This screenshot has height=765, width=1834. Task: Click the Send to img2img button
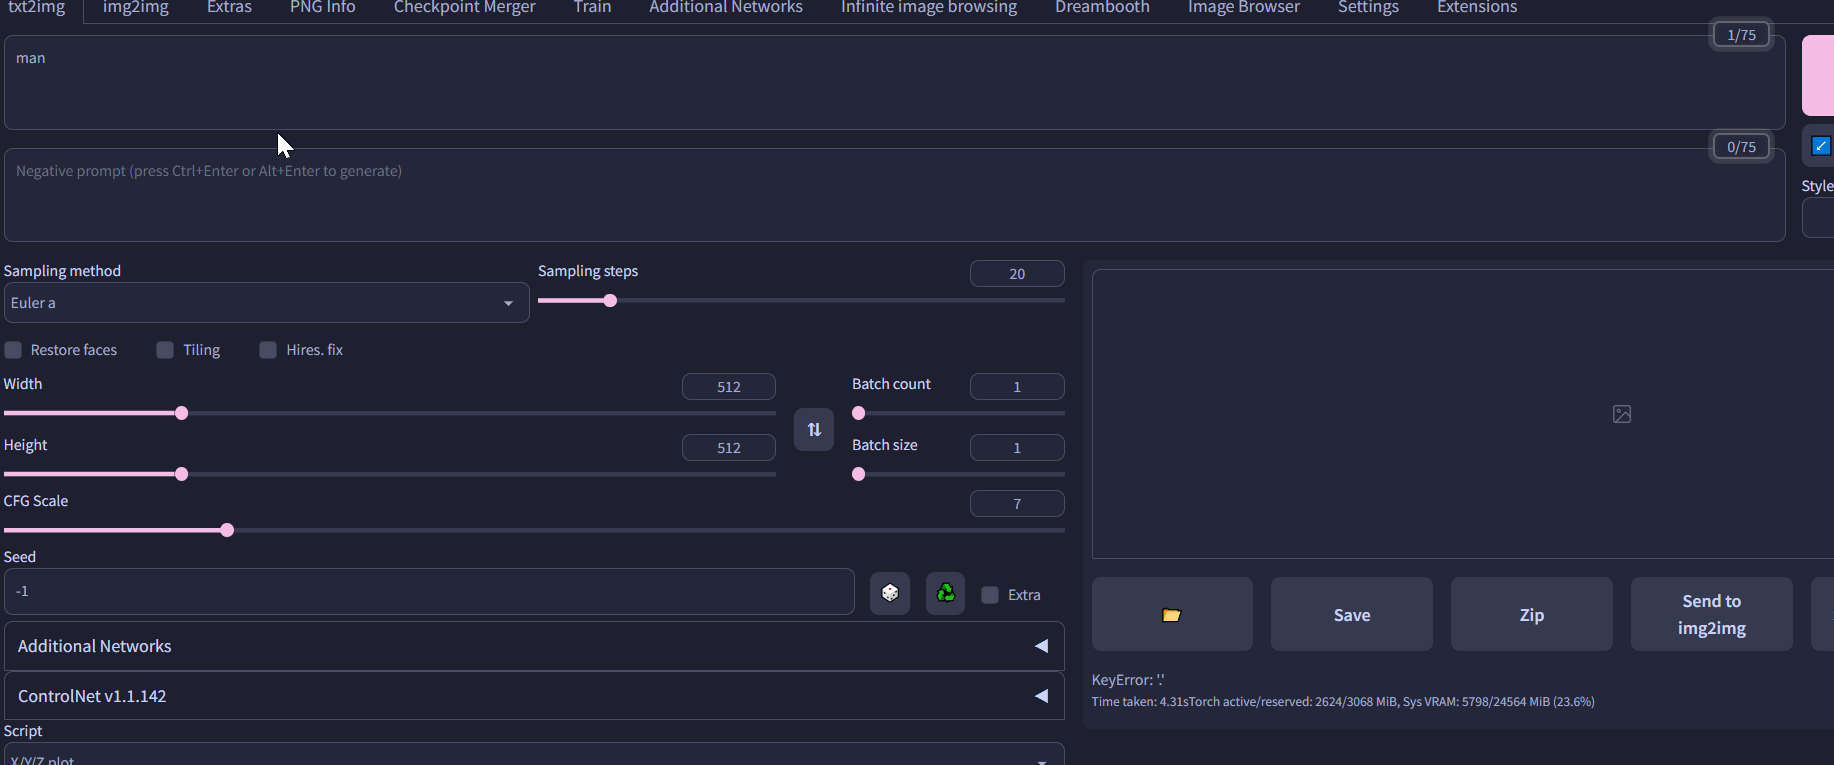[1712, 614]
